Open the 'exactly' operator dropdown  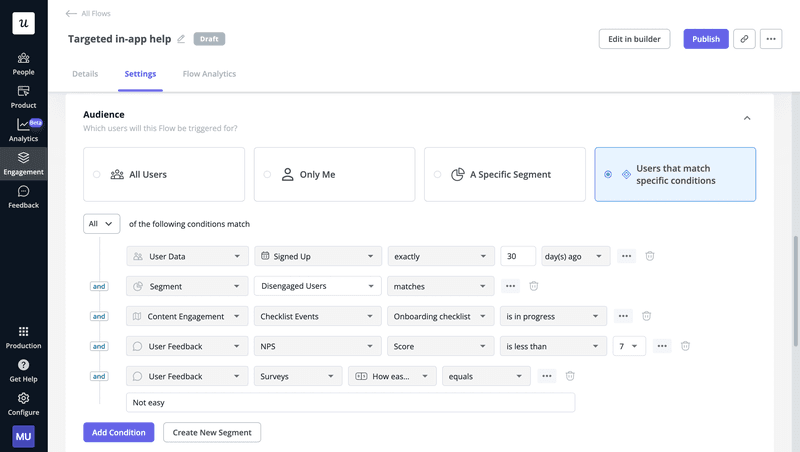441,256
